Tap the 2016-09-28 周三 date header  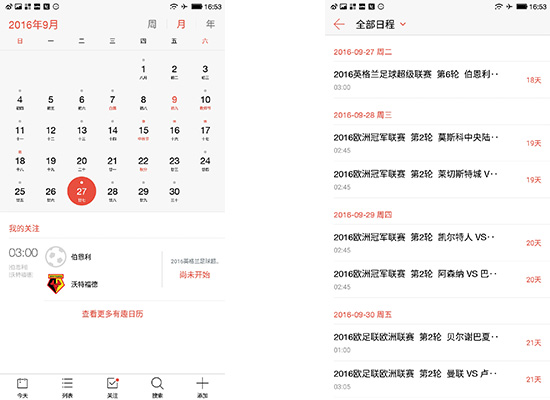tap(363, 115)
